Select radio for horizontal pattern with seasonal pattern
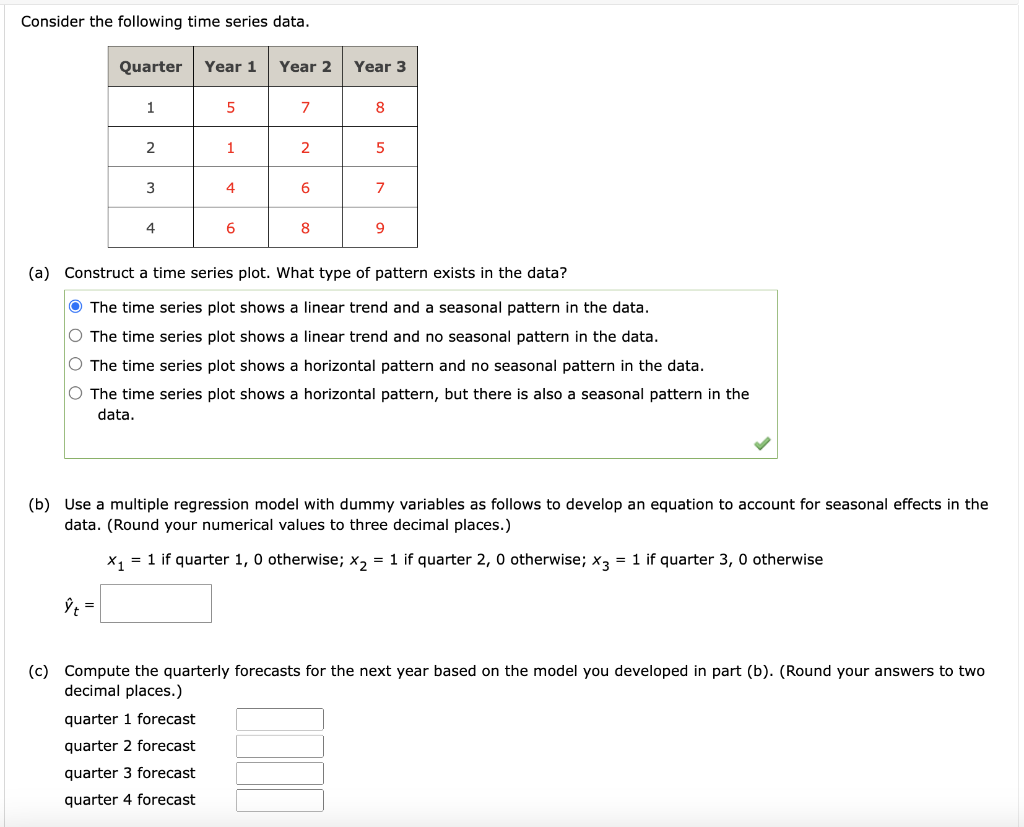Viewport: 1024px width, 827px height. tap(75, 392)
